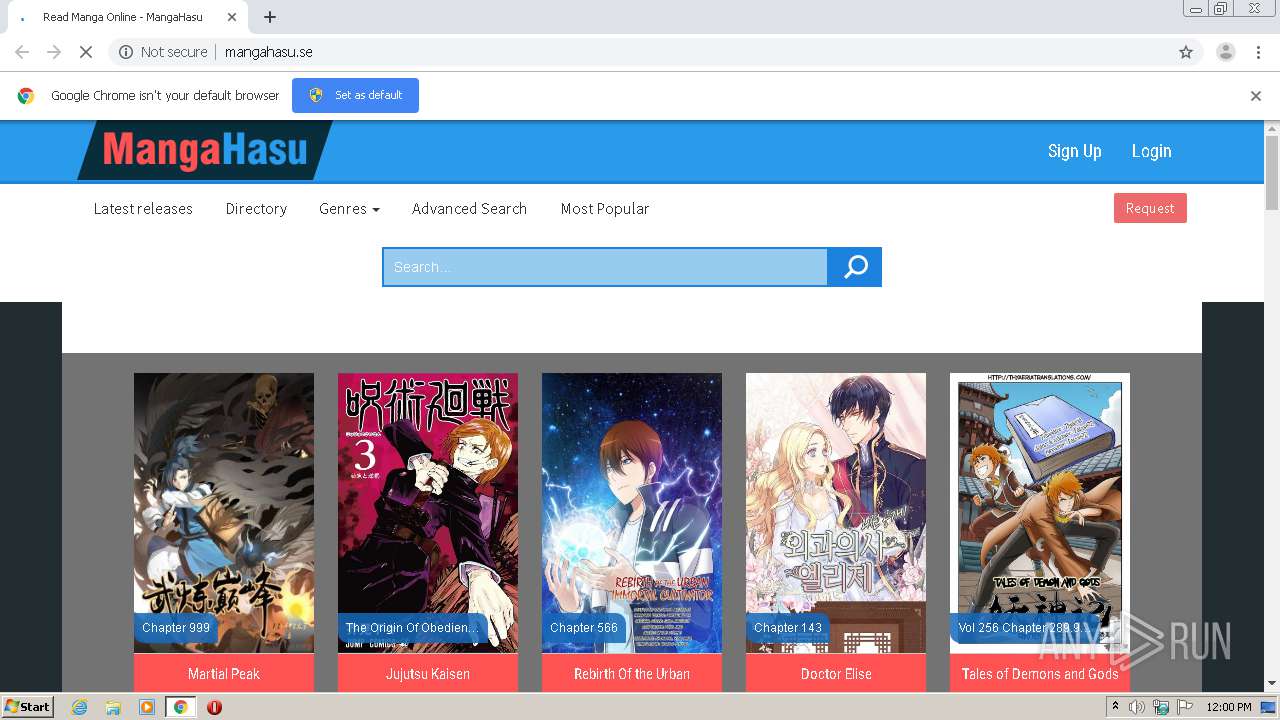Open the Doctor Elise cover thumbnail

click(836, 513)
